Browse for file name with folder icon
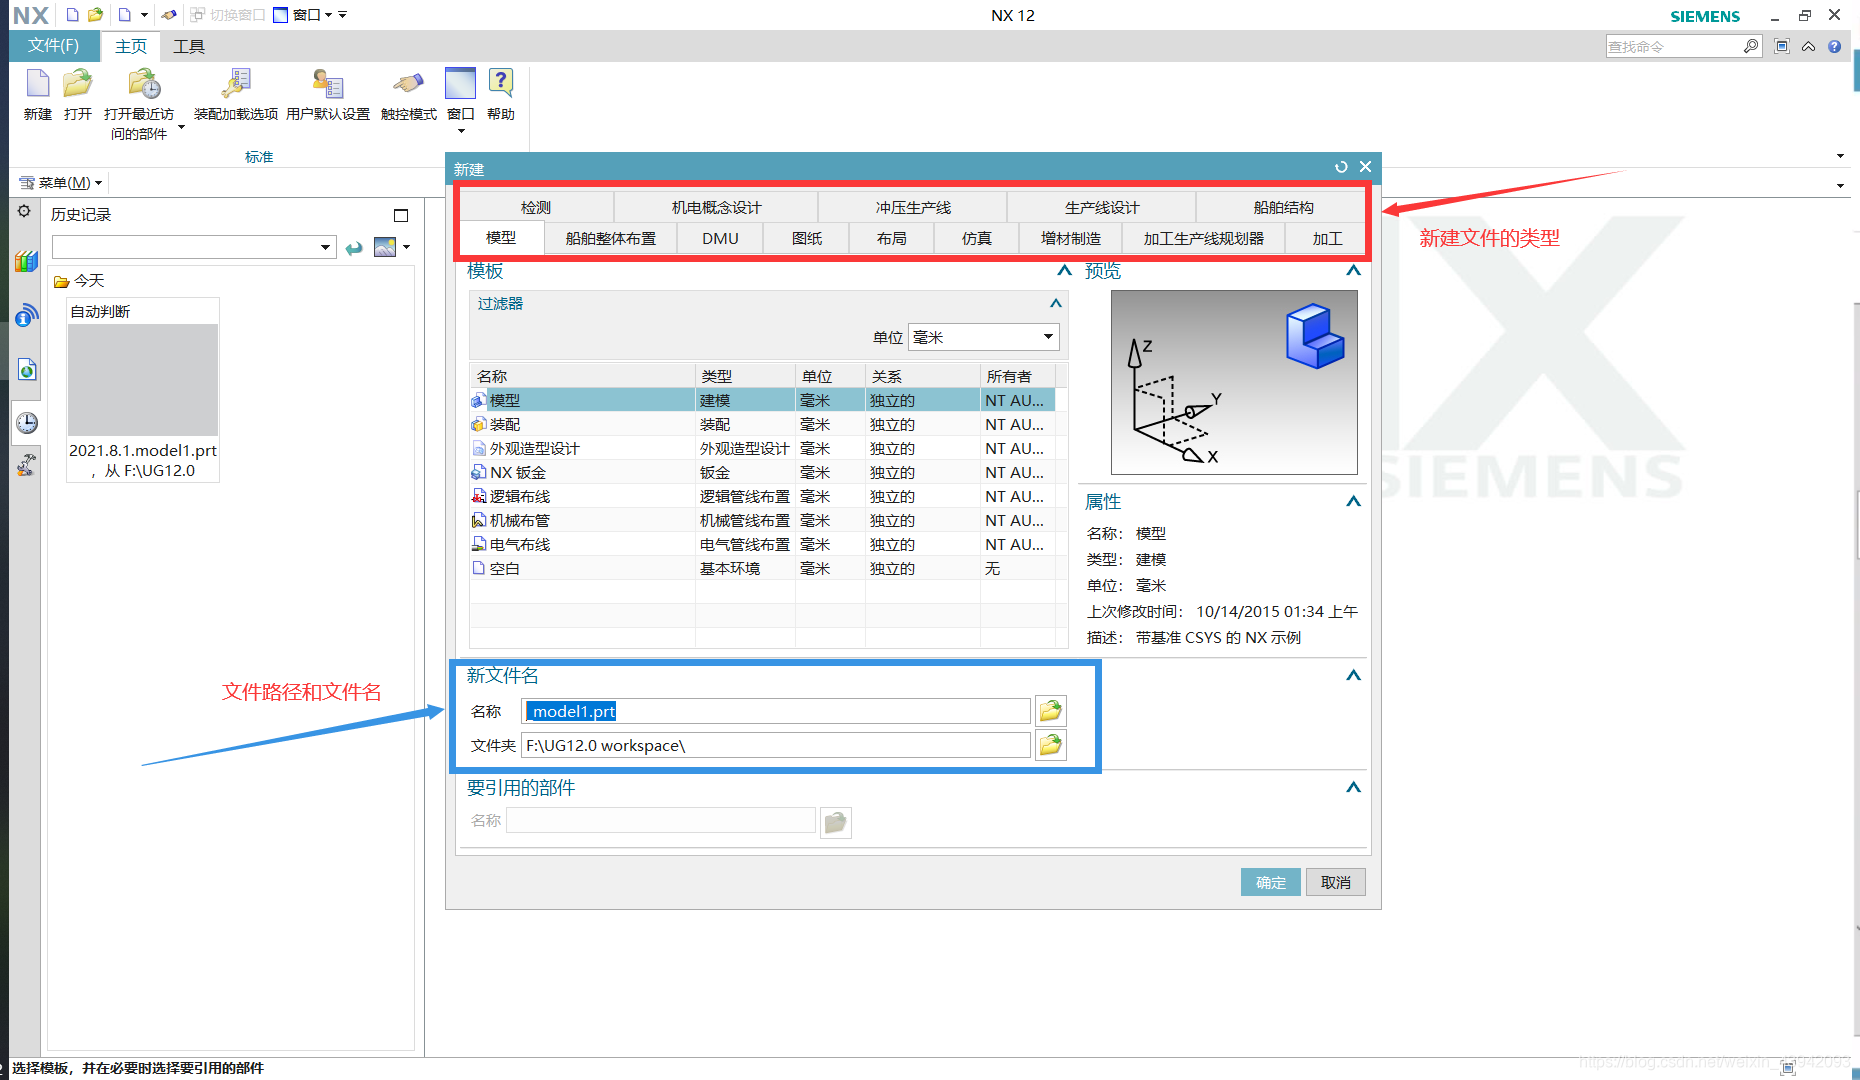1860x1080 pixels. (x=1050, y=711)
